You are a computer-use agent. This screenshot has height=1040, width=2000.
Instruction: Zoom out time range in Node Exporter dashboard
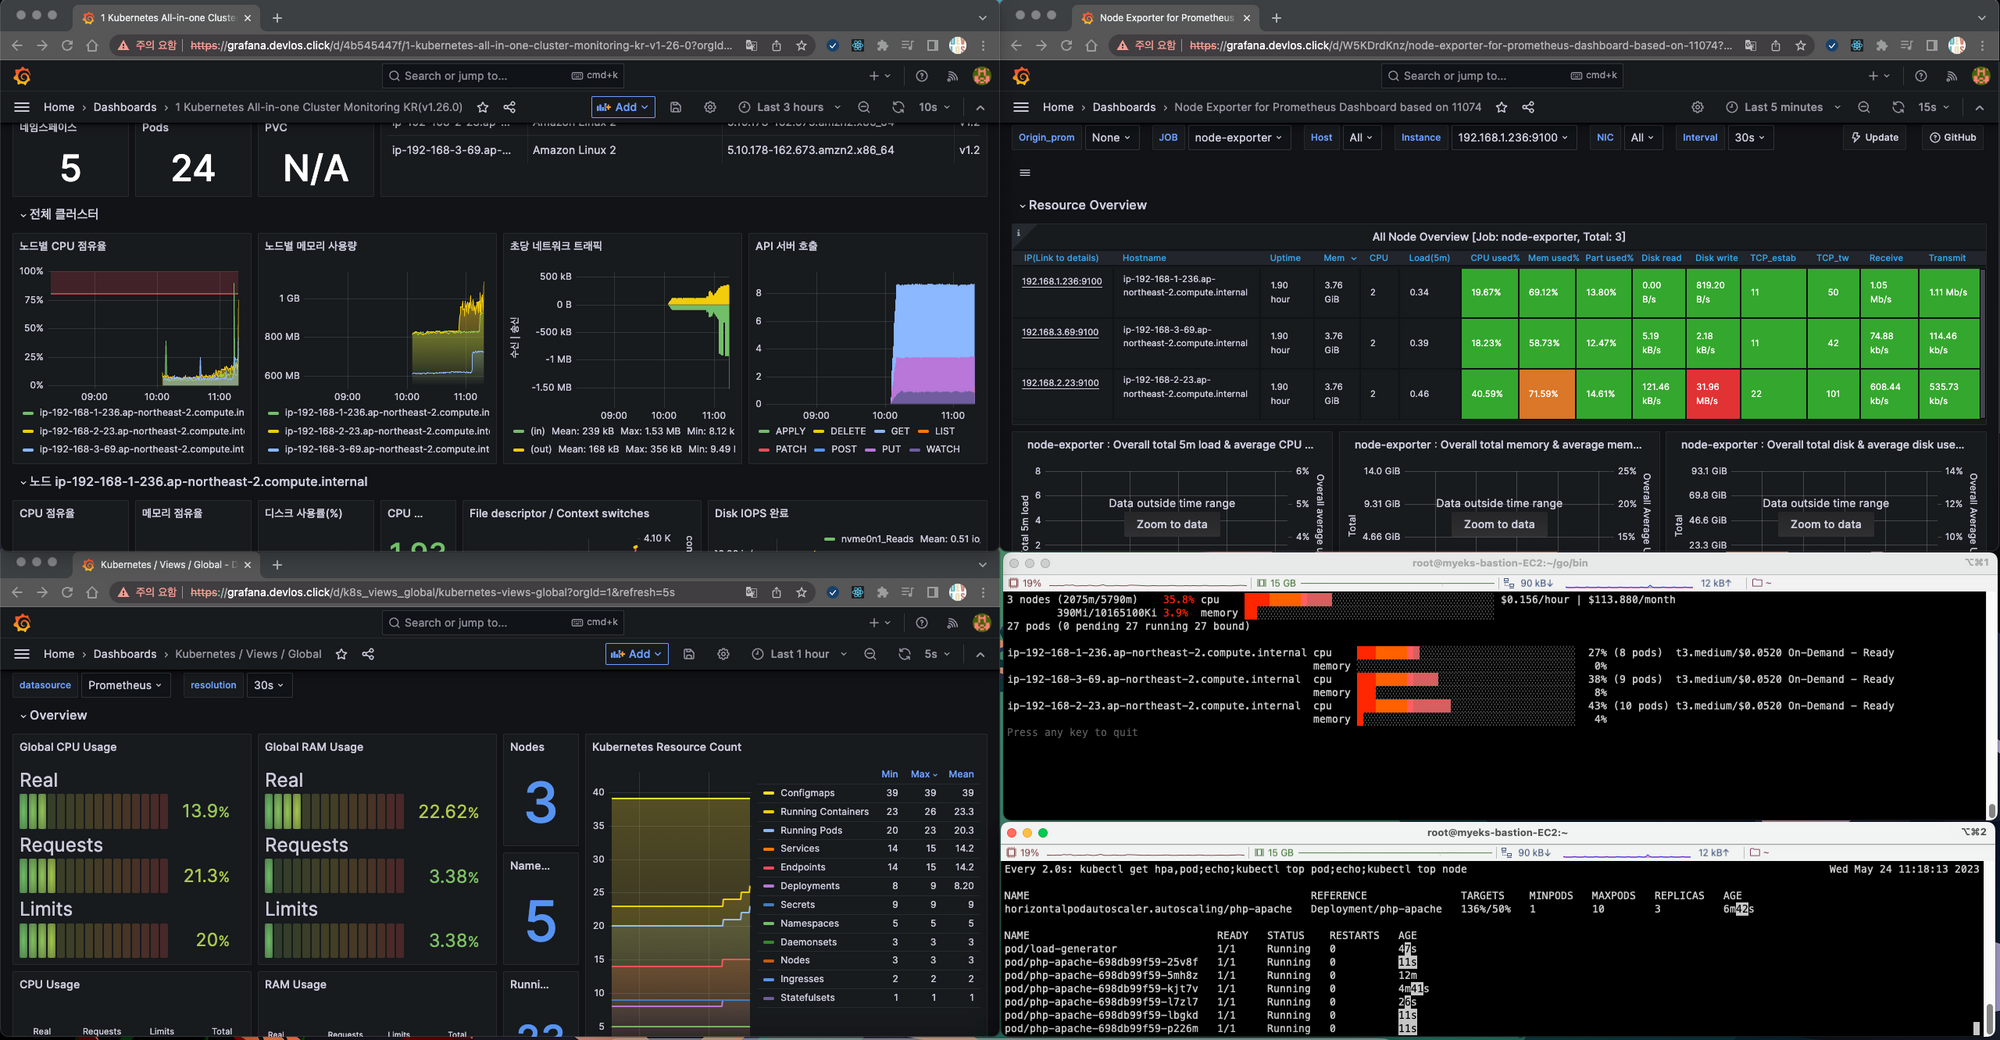[x=1864, y=107]
